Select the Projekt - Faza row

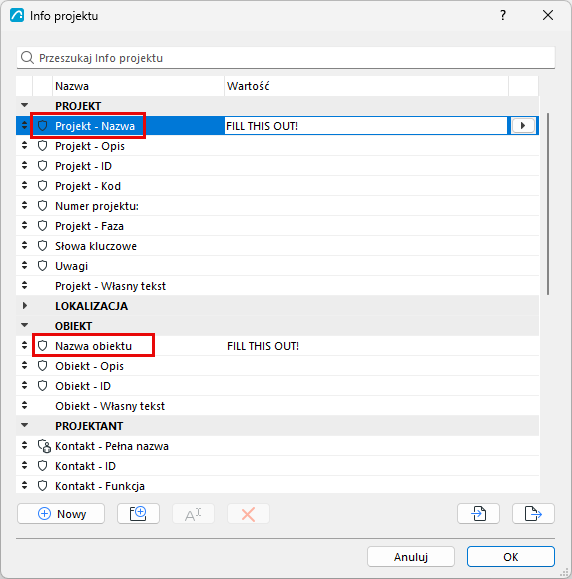click(x=277, y=226)
